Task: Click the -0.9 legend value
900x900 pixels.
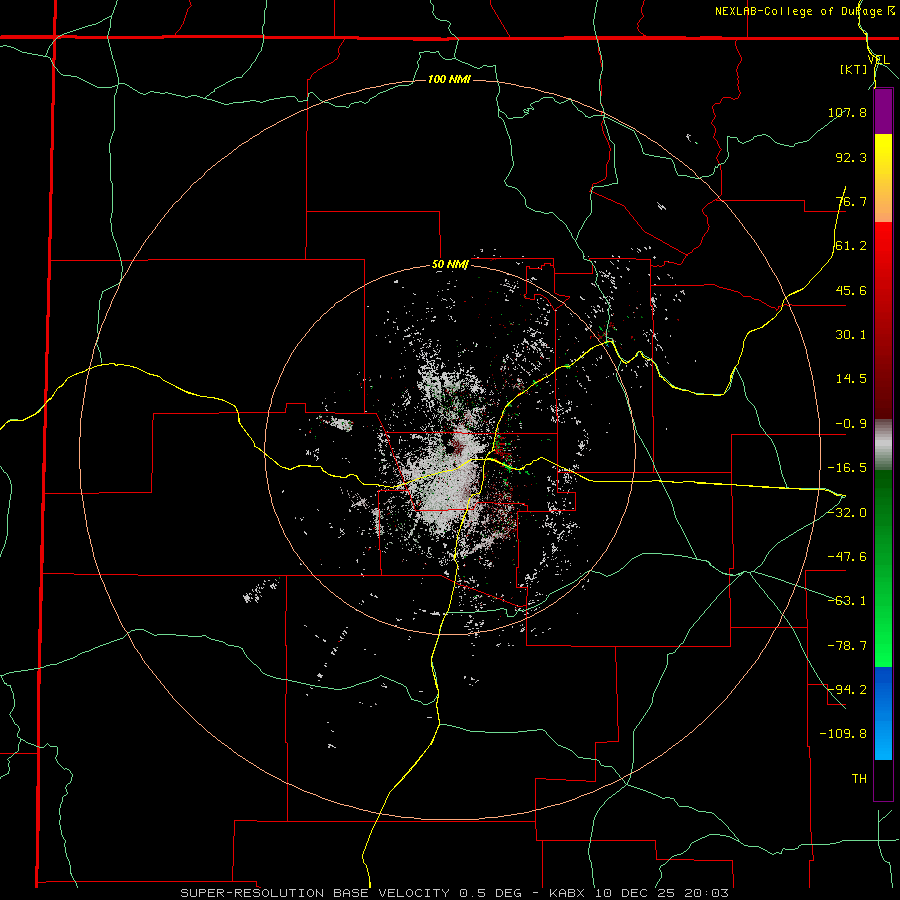Action: (851, 424)
